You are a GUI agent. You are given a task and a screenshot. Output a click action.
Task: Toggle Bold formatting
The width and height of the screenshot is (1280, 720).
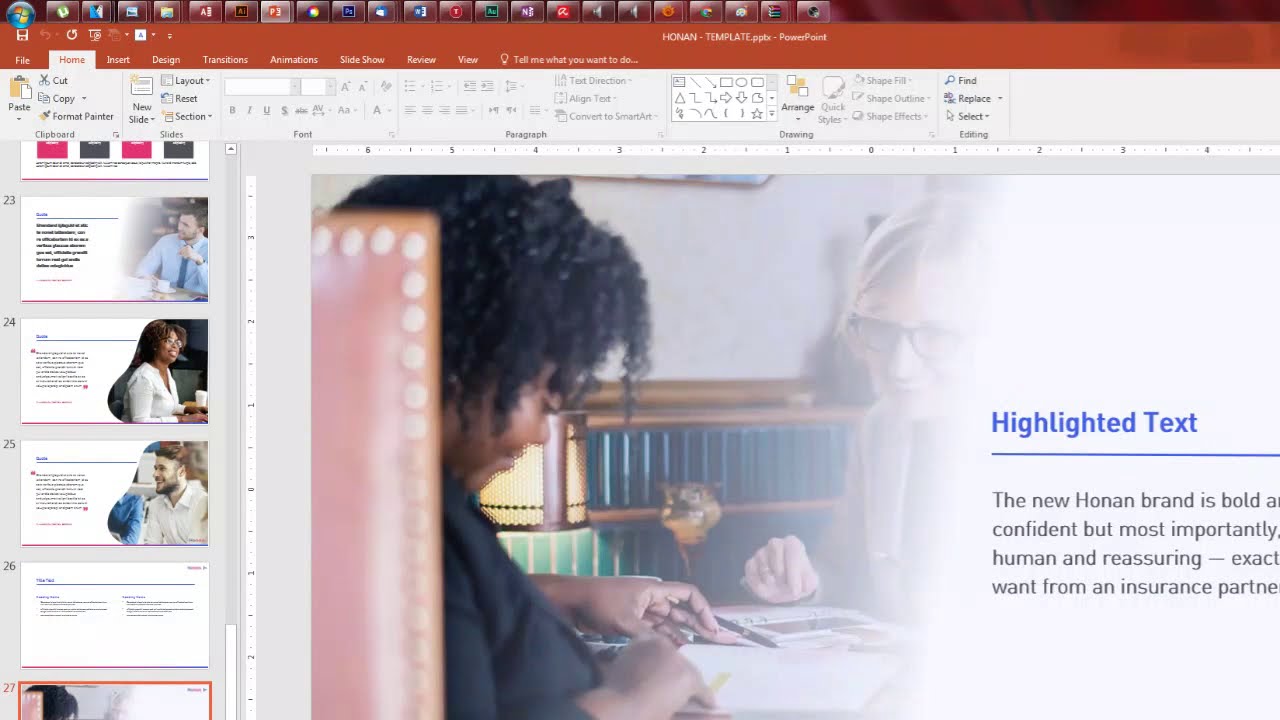click(x=232, y=110)
